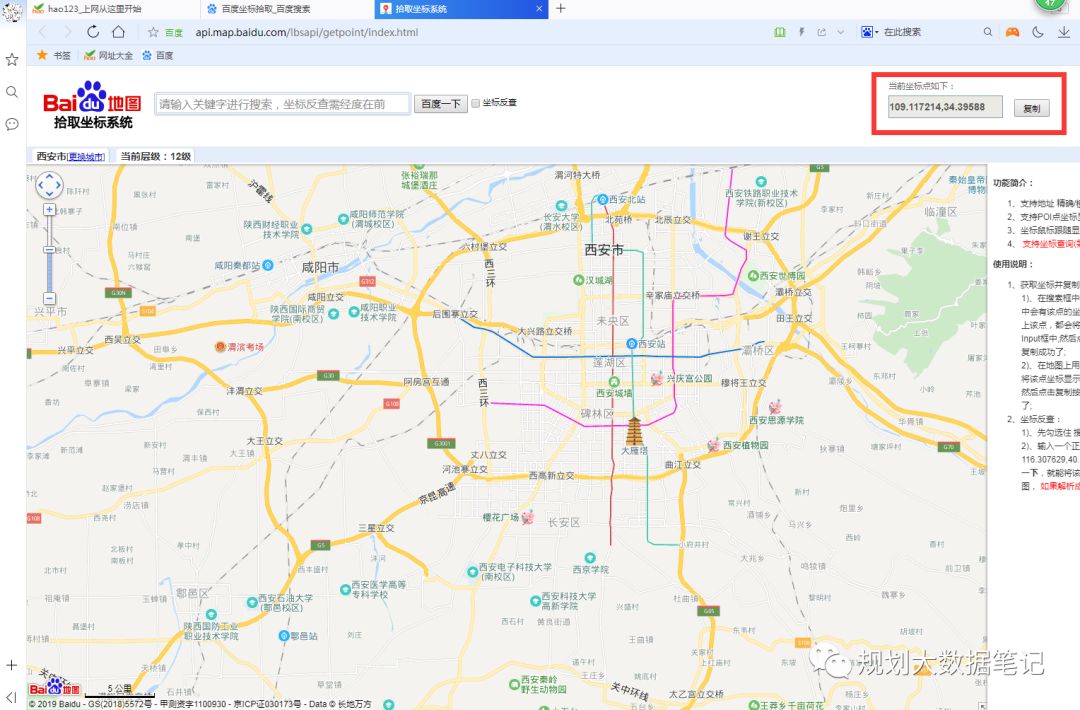Click the 大雁塔 pagoda landmark icon on map
This screenshot has width=1080, height=710.
pos(634,432)
